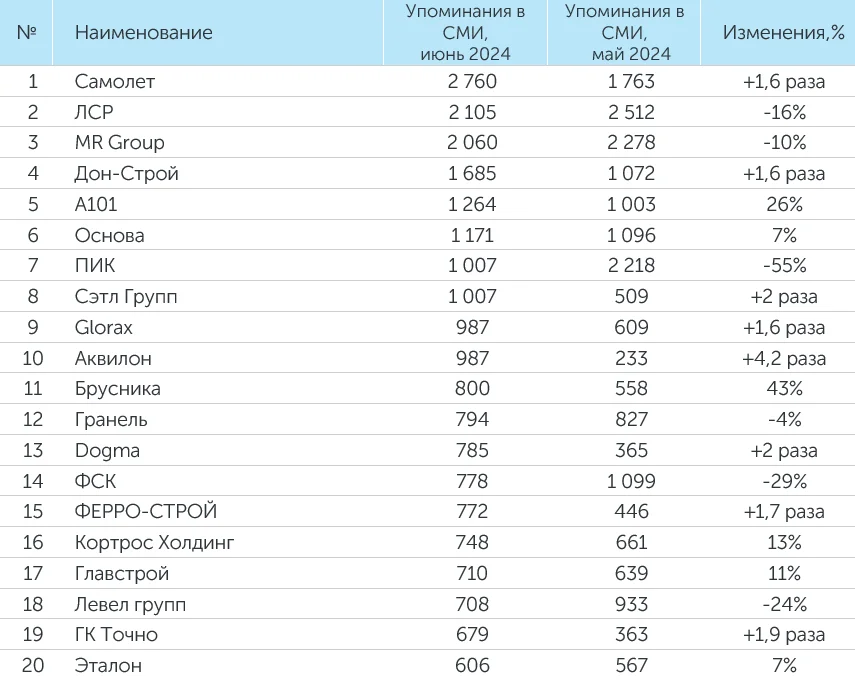Click the 'Наименование' column header

click(x=143, y=32)
